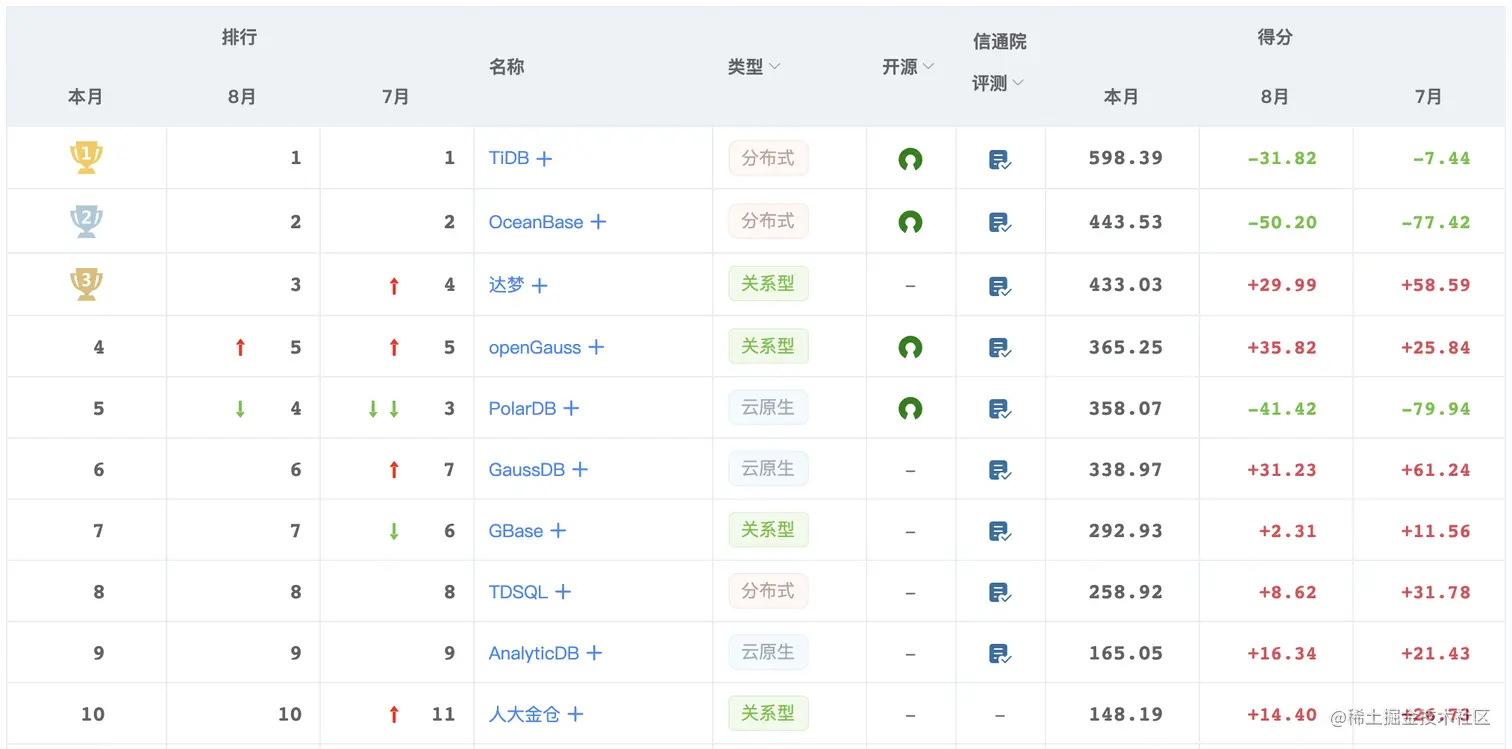Click the 分布式 tag in TiDB row
The width and height of the screenshot is (1512, 749).
coord(768,158)
